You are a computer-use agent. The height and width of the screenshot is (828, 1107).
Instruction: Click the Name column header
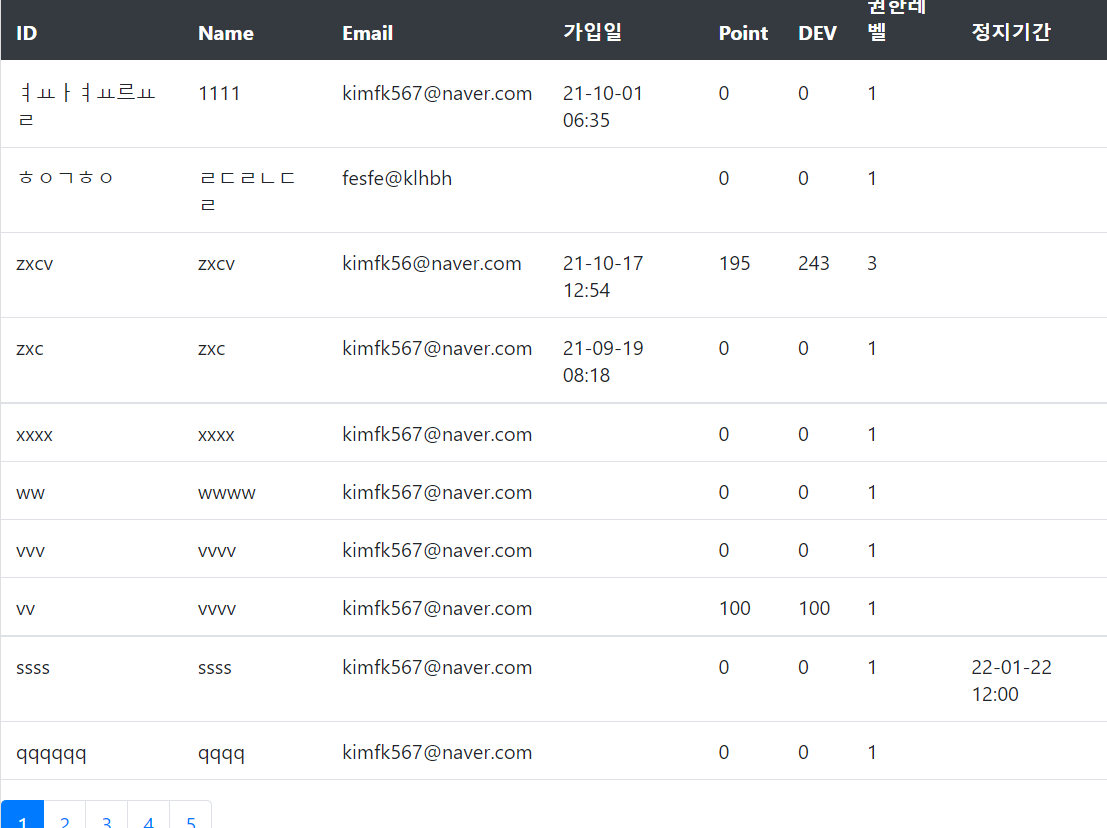(226, 33)
